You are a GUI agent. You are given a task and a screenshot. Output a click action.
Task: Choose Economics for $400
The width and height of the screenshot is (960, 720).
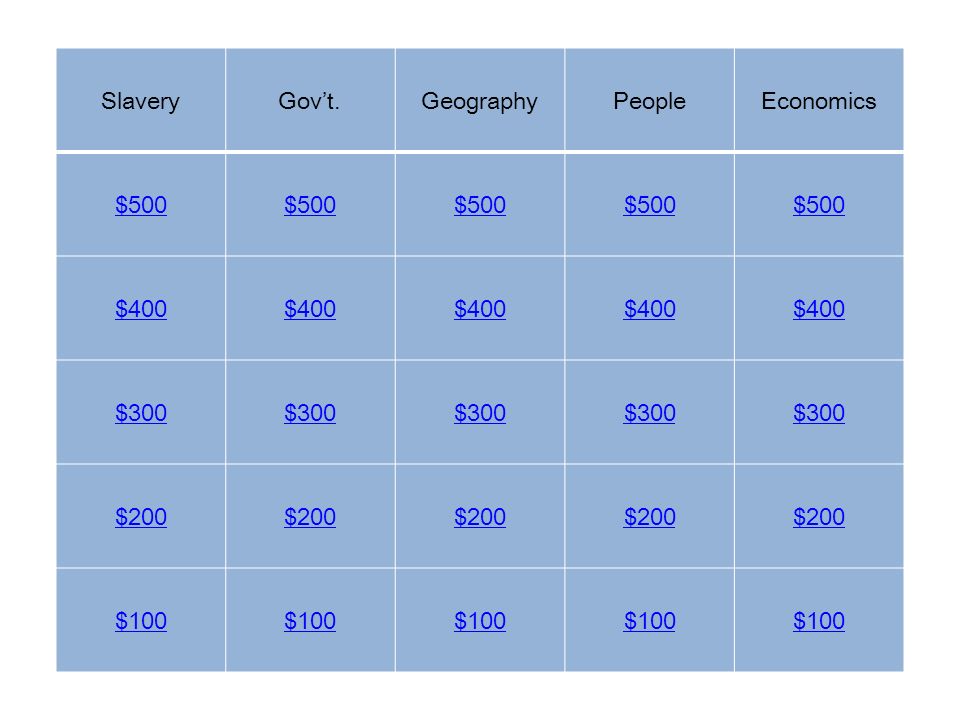pyautogui.click(x=819, y=309)
